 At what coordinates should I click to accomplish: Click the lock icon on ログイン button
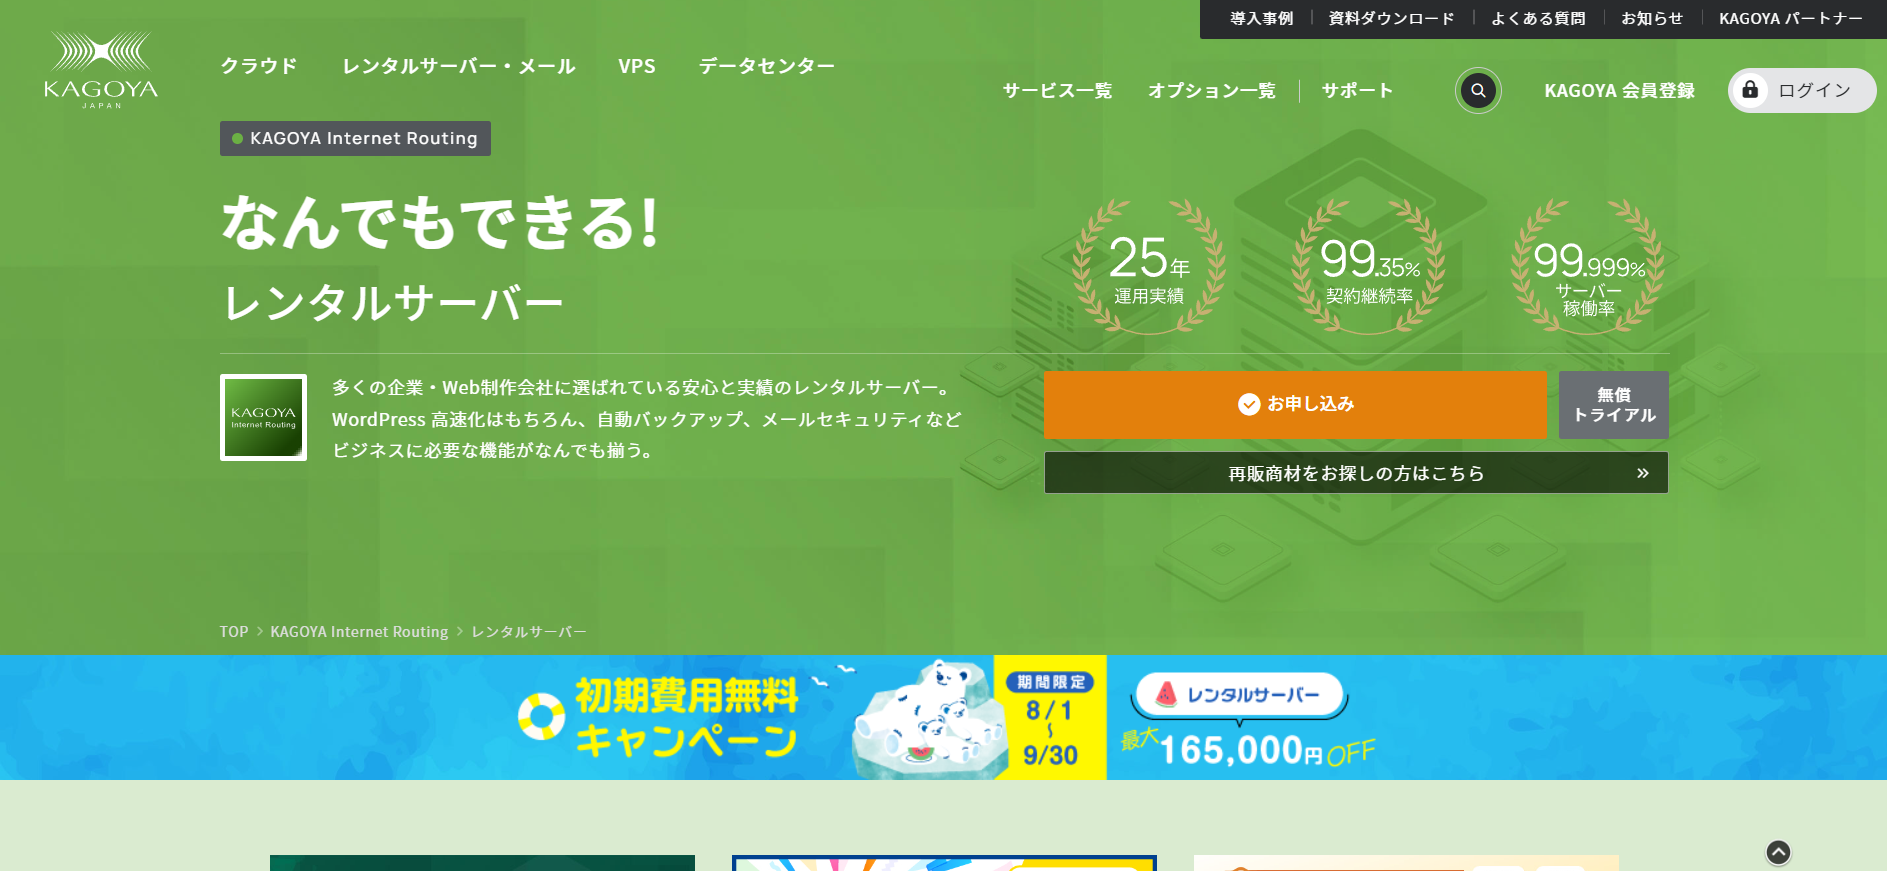1750,90
